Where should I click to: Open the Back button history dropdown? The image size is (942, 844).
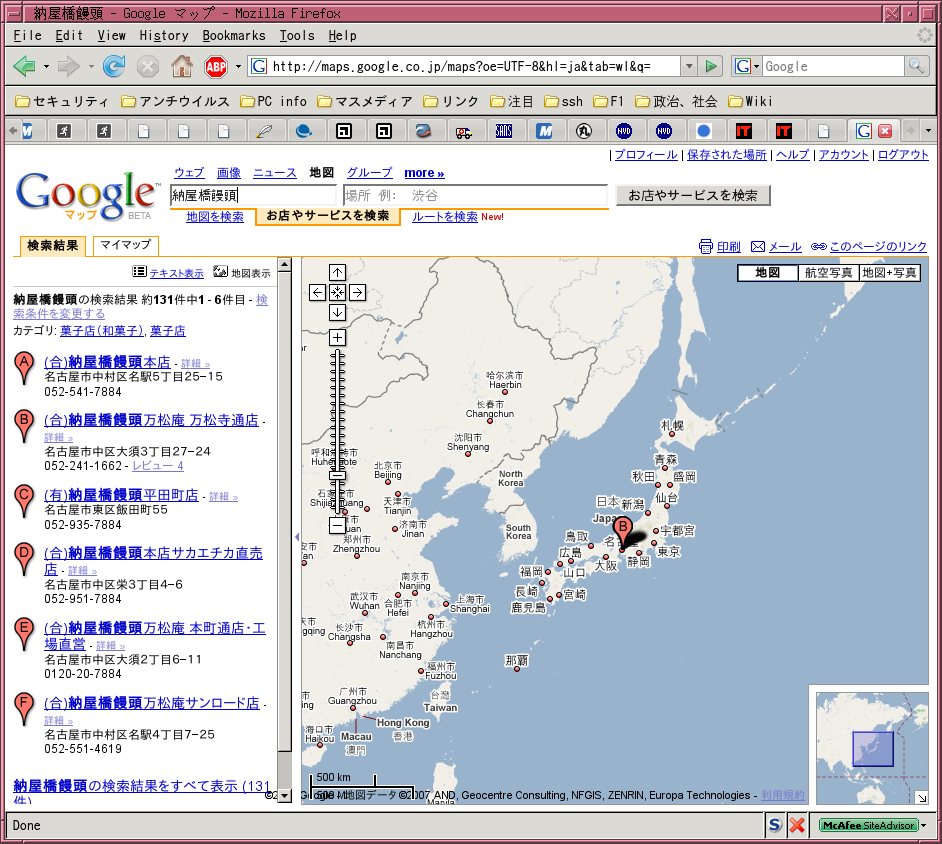(46, 66)
